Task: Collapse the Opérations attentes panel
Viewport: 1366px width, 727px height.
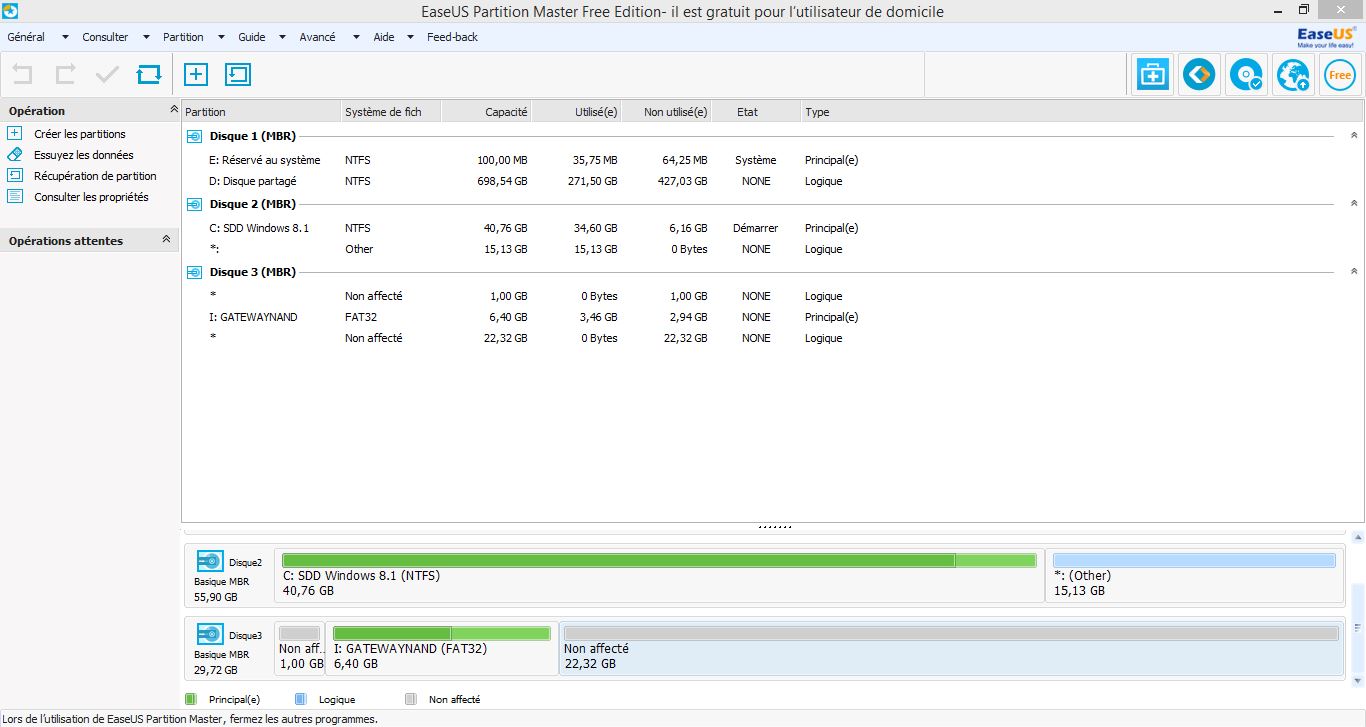Action: [166, 240]
